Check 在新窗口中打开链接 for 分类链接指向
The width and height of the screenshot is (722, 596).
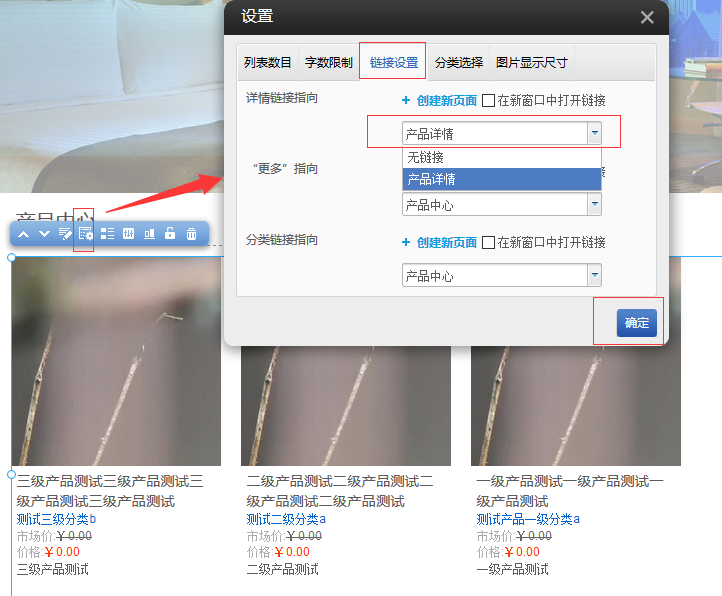pyautogui.click(x=489, y=243)
